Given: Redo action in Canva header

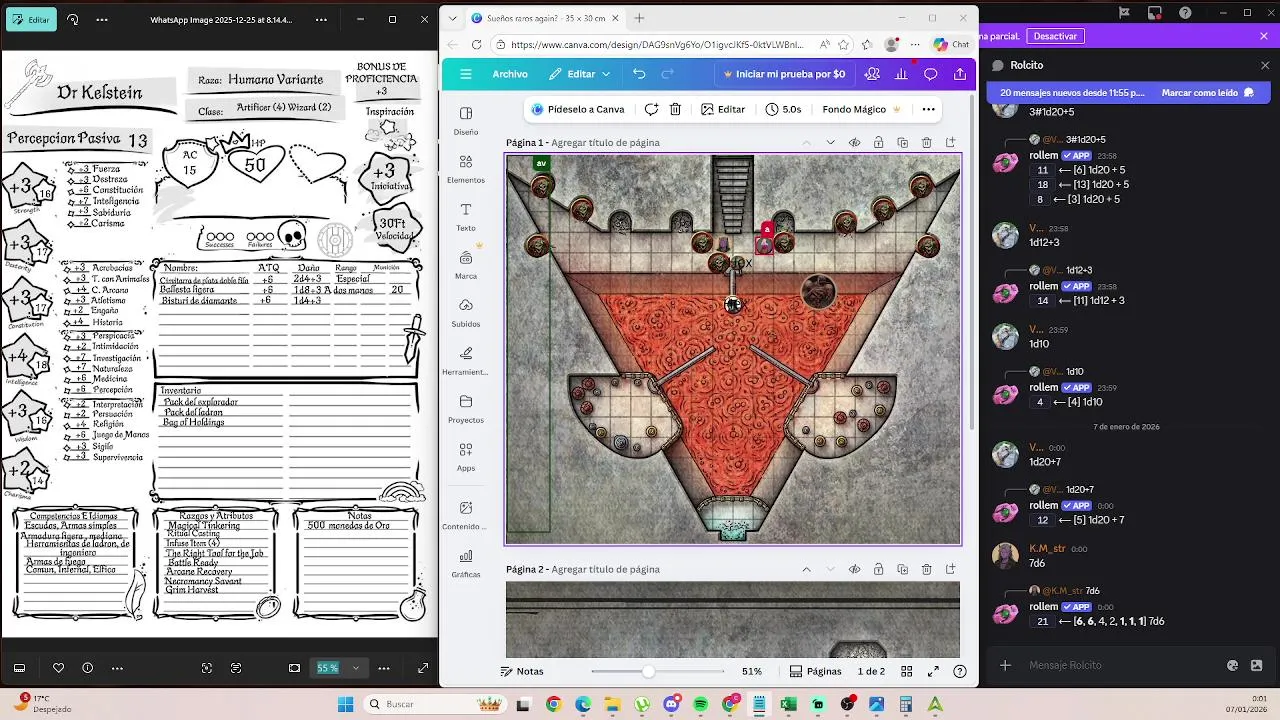Looking at the screenshot, I should pos(667,74).
